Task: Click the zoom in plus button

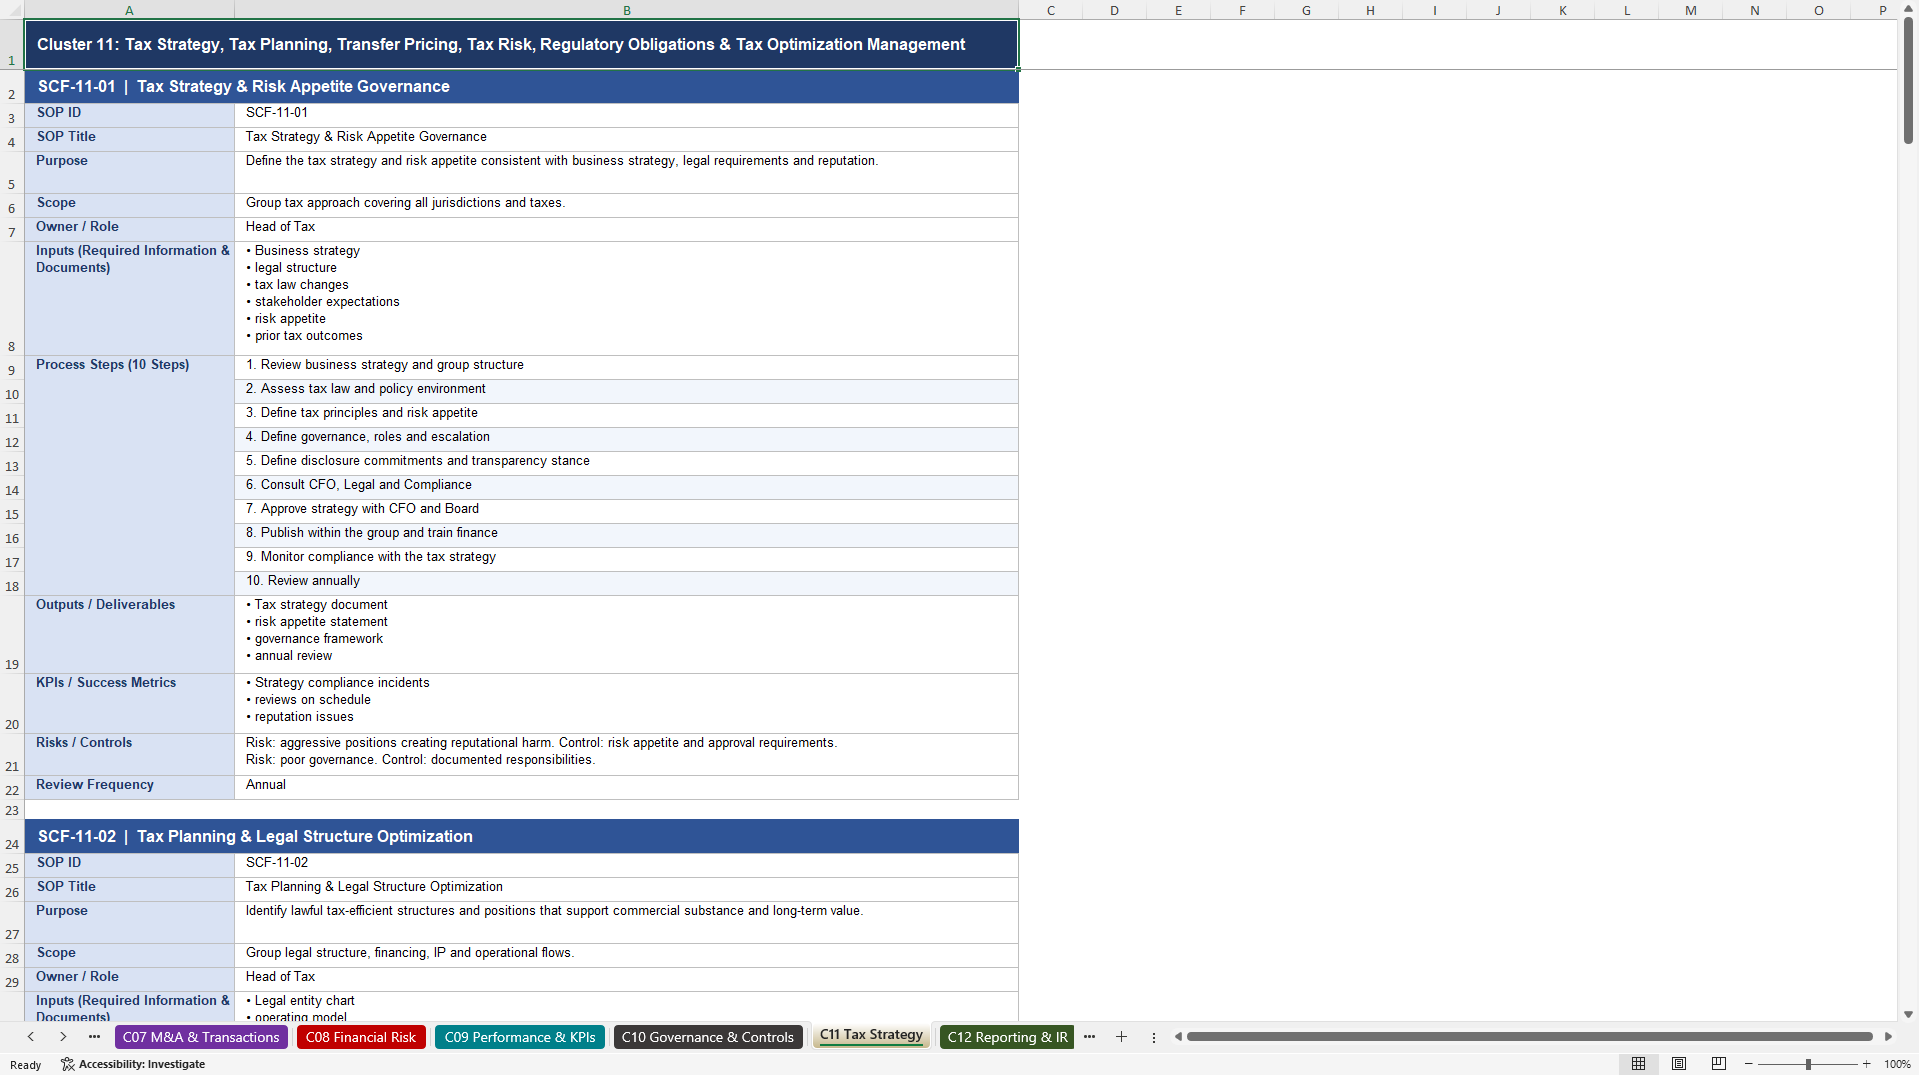Action: (1866, 1064)
